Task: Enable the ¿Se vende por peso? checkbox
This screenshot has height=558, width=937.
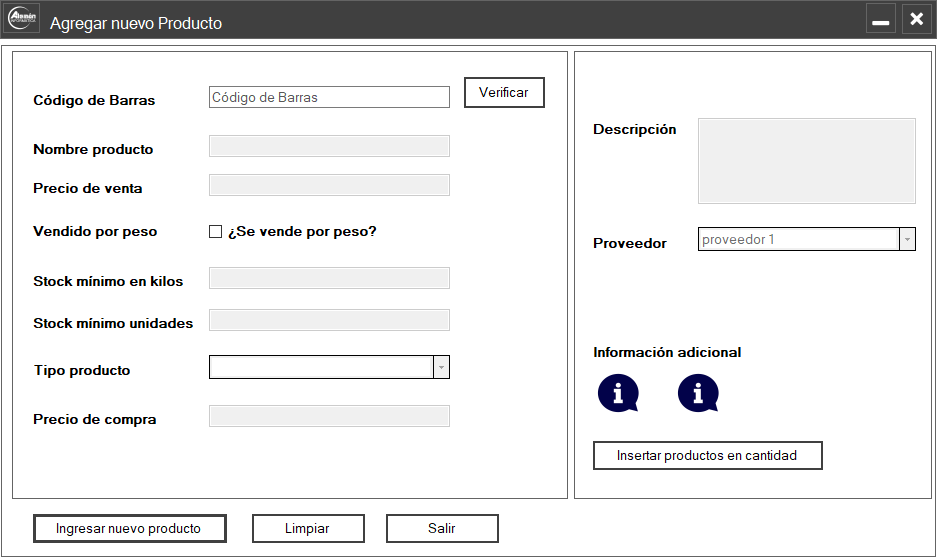Action: tap(215, 232)
